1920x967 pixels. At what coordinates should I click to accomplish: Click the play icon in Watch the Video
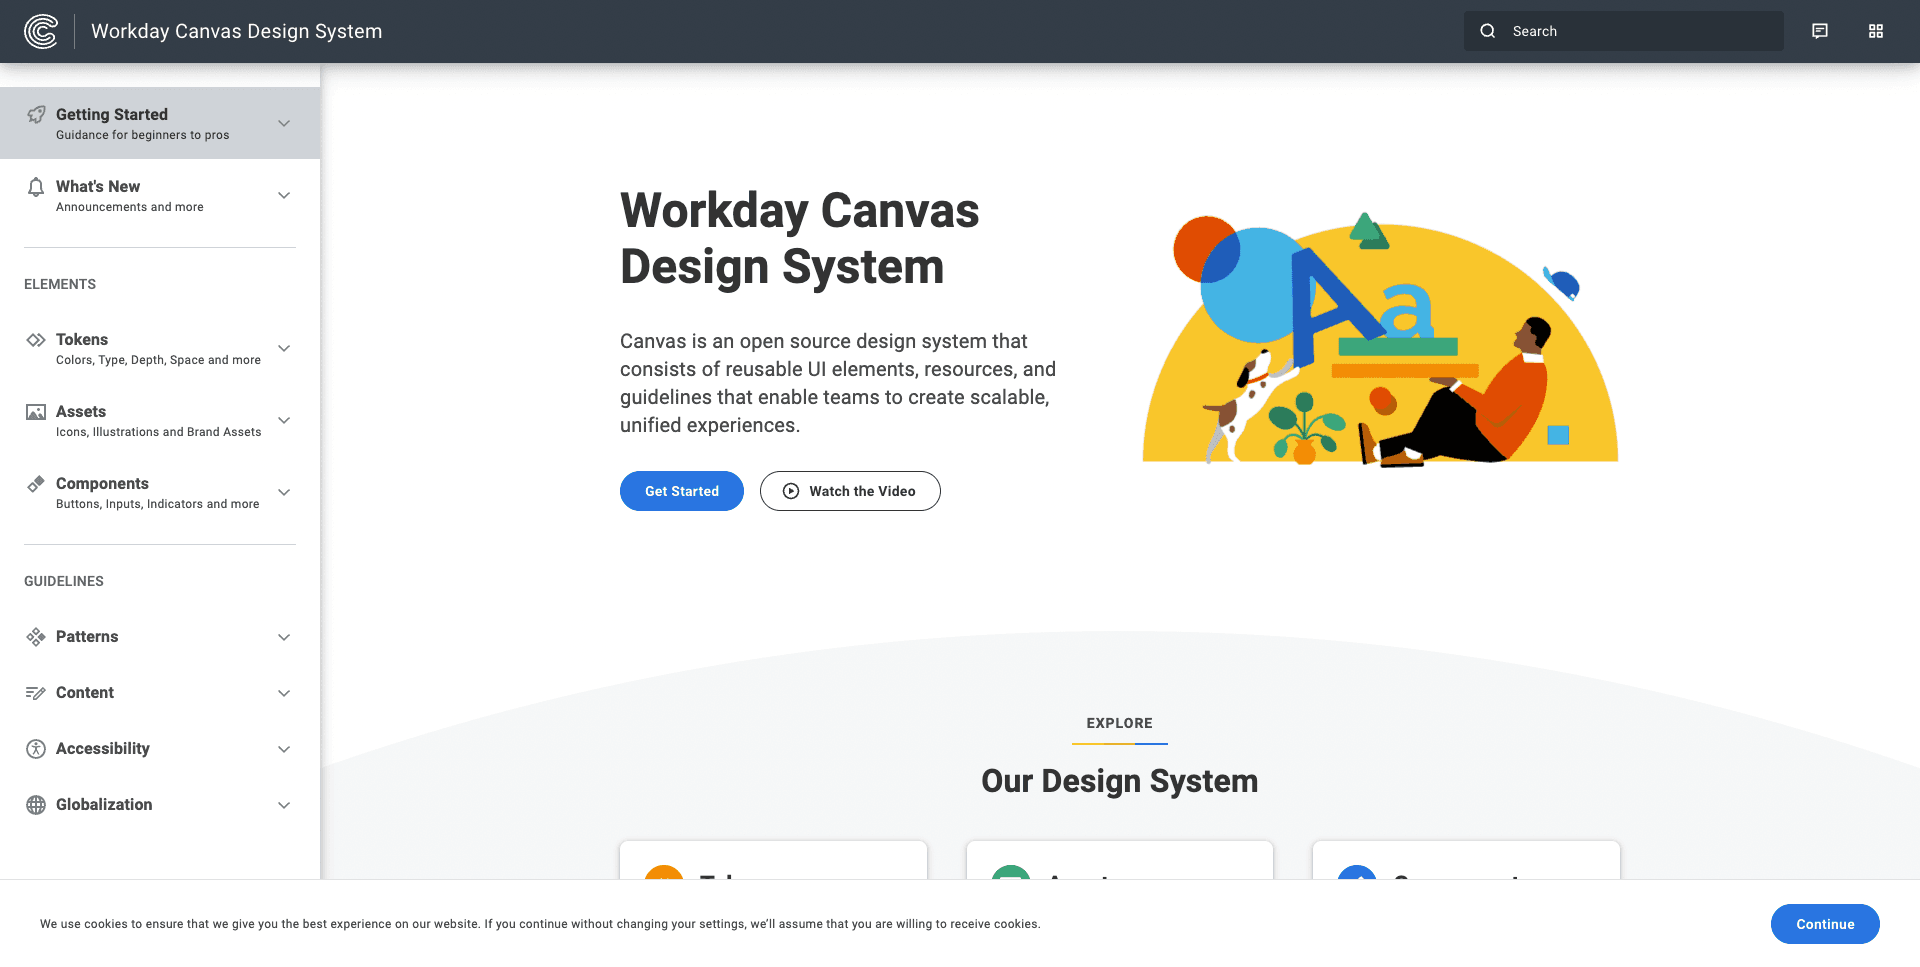(x=791, y=491)
